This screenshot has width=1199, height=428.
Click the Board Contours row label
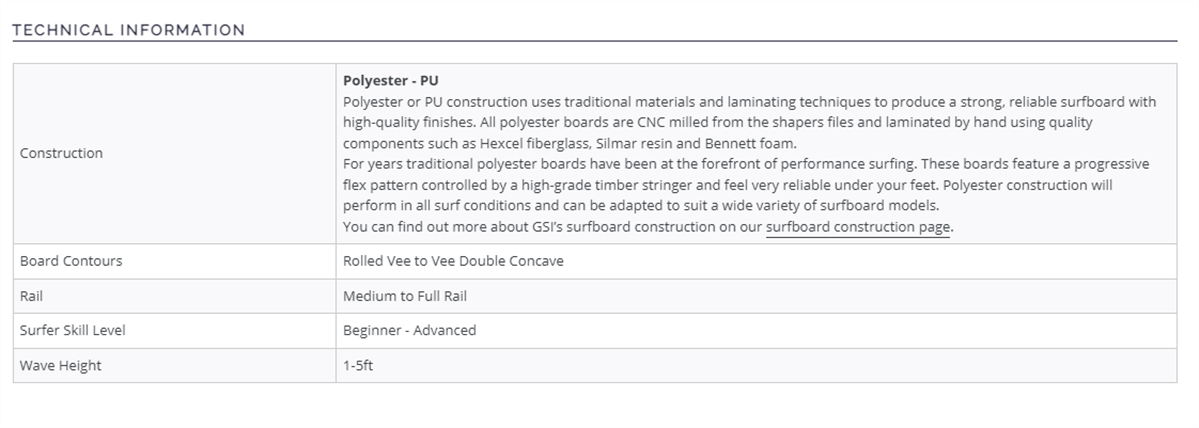tap(71, 261)
